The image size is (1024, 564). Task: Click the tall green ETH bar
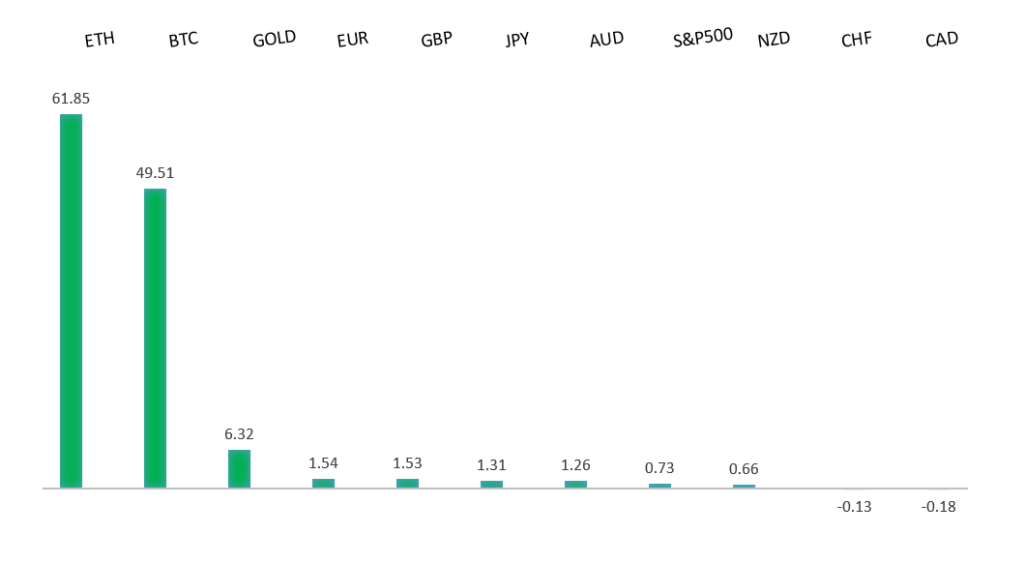click(x=71, y=300)
